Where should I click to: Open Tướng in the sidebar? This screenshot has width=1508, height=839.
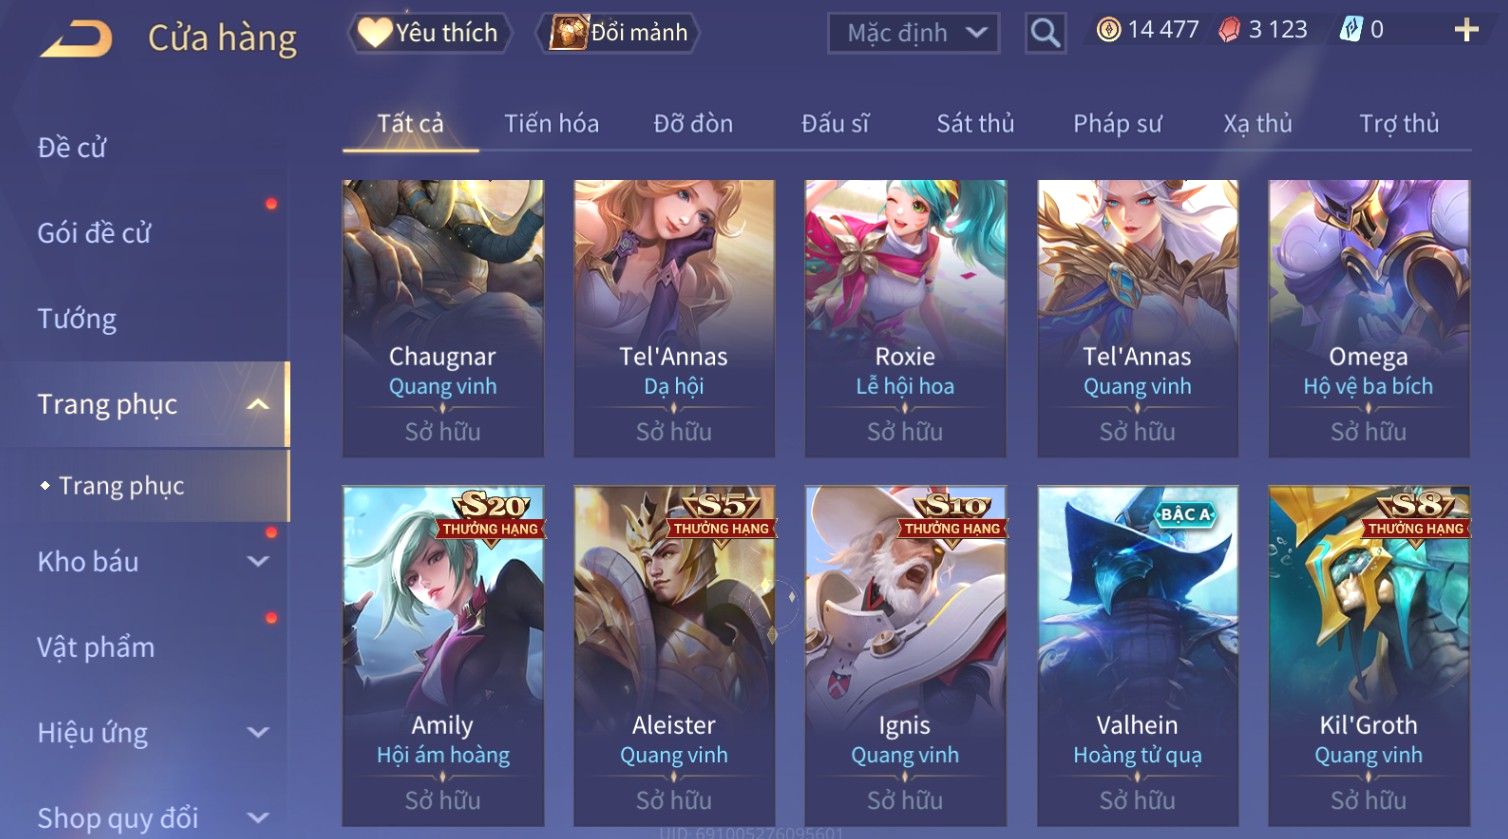click(x=77, y=319)
